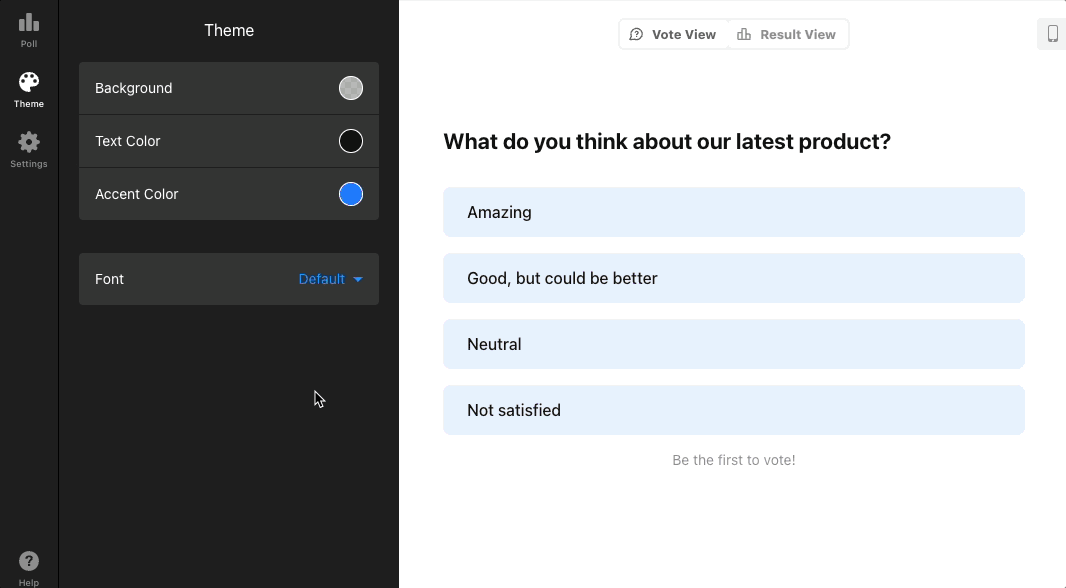Pick the Not satisfied option
Image resolution: width=1066 pixels, height=588 pixels.
coord(734,410)
